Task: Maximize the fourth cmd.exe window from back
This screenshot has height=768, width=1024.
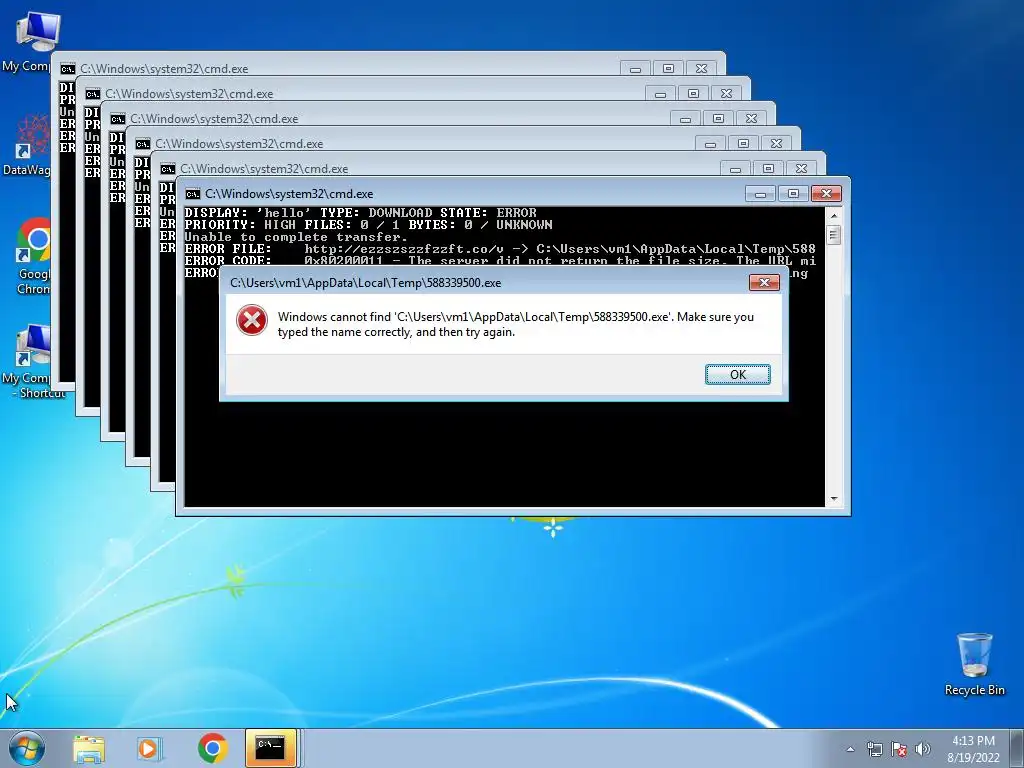Action: [x=743, y=143]
